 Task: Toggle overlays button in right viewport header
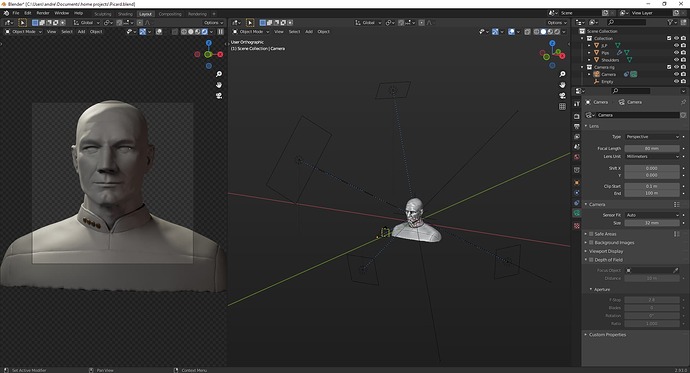pos(511,32)
